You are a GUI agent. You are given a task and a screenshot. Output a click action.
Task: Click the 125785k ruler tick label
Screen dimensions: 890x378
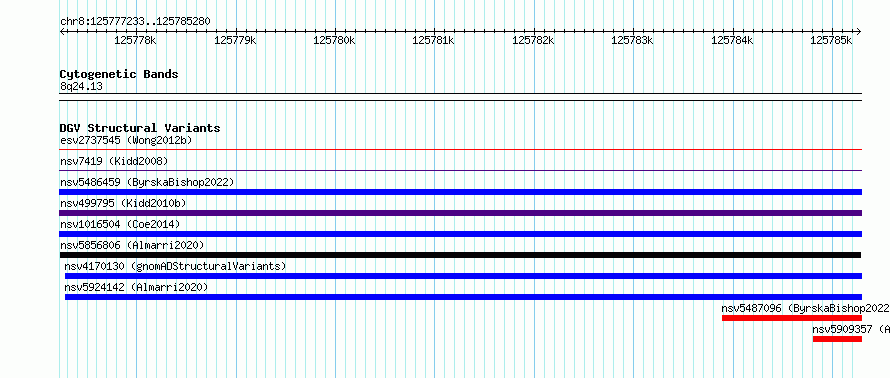(x=831, y=40)
